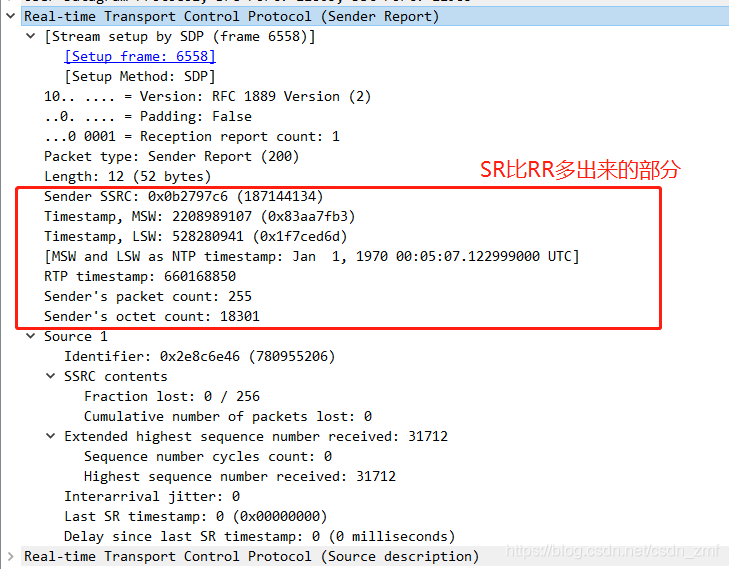Select the Padding: False row
Image resolution: width=729 pixels, height=569 pixels.
[x=148, y=116]
